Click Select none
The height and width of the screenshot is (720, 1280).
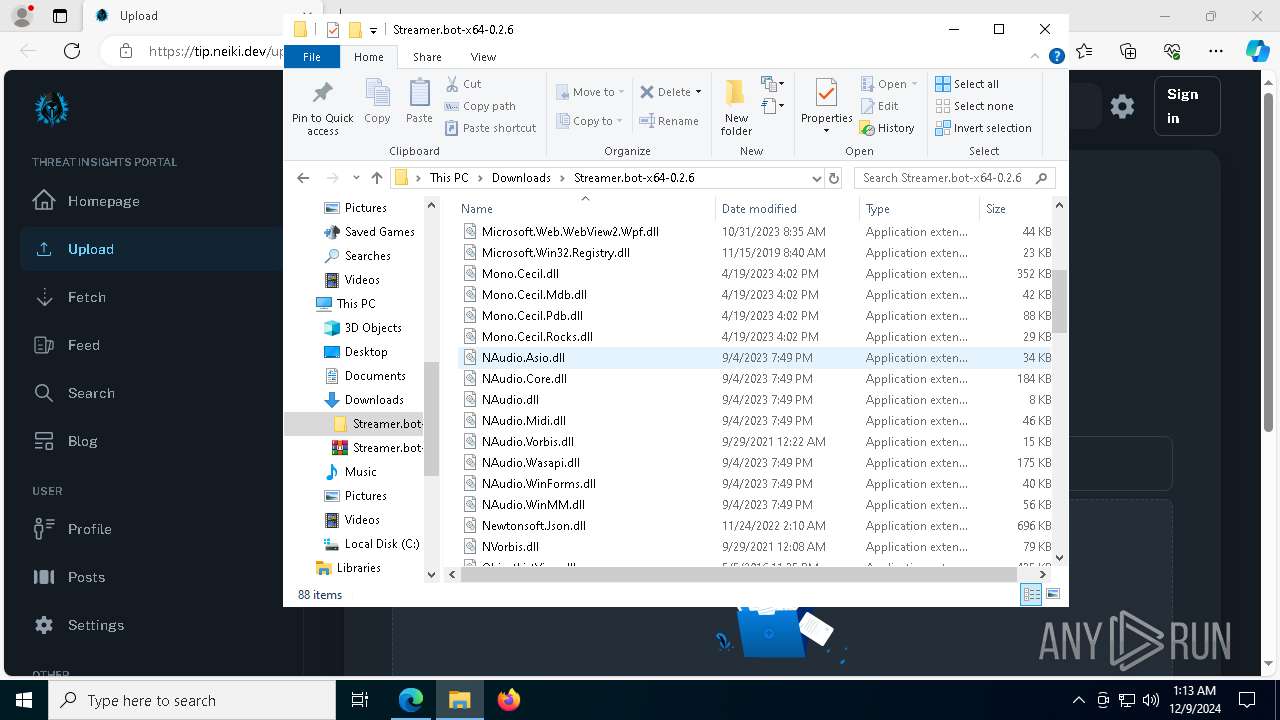(x=974, y=106)
